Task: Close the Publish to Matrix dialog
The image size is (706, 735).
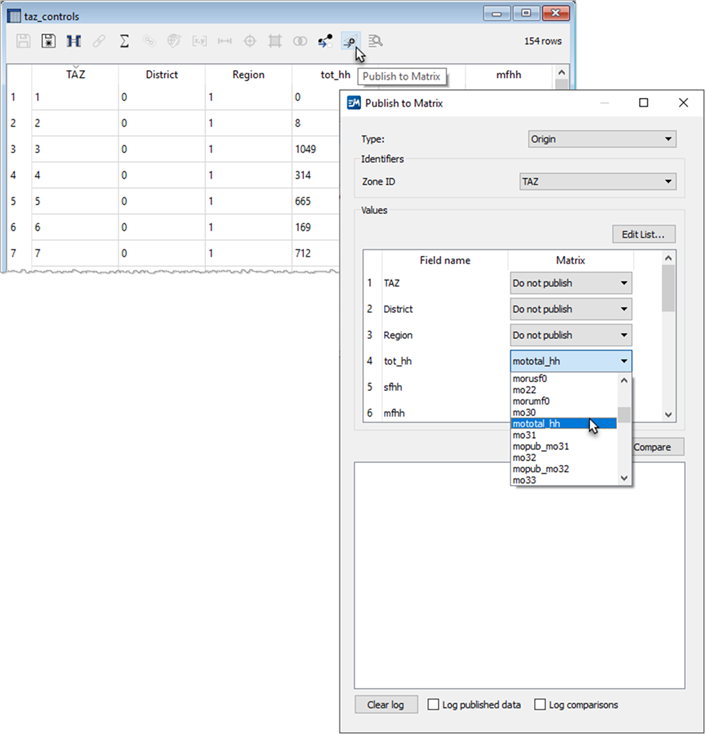Action: [683, 103]
